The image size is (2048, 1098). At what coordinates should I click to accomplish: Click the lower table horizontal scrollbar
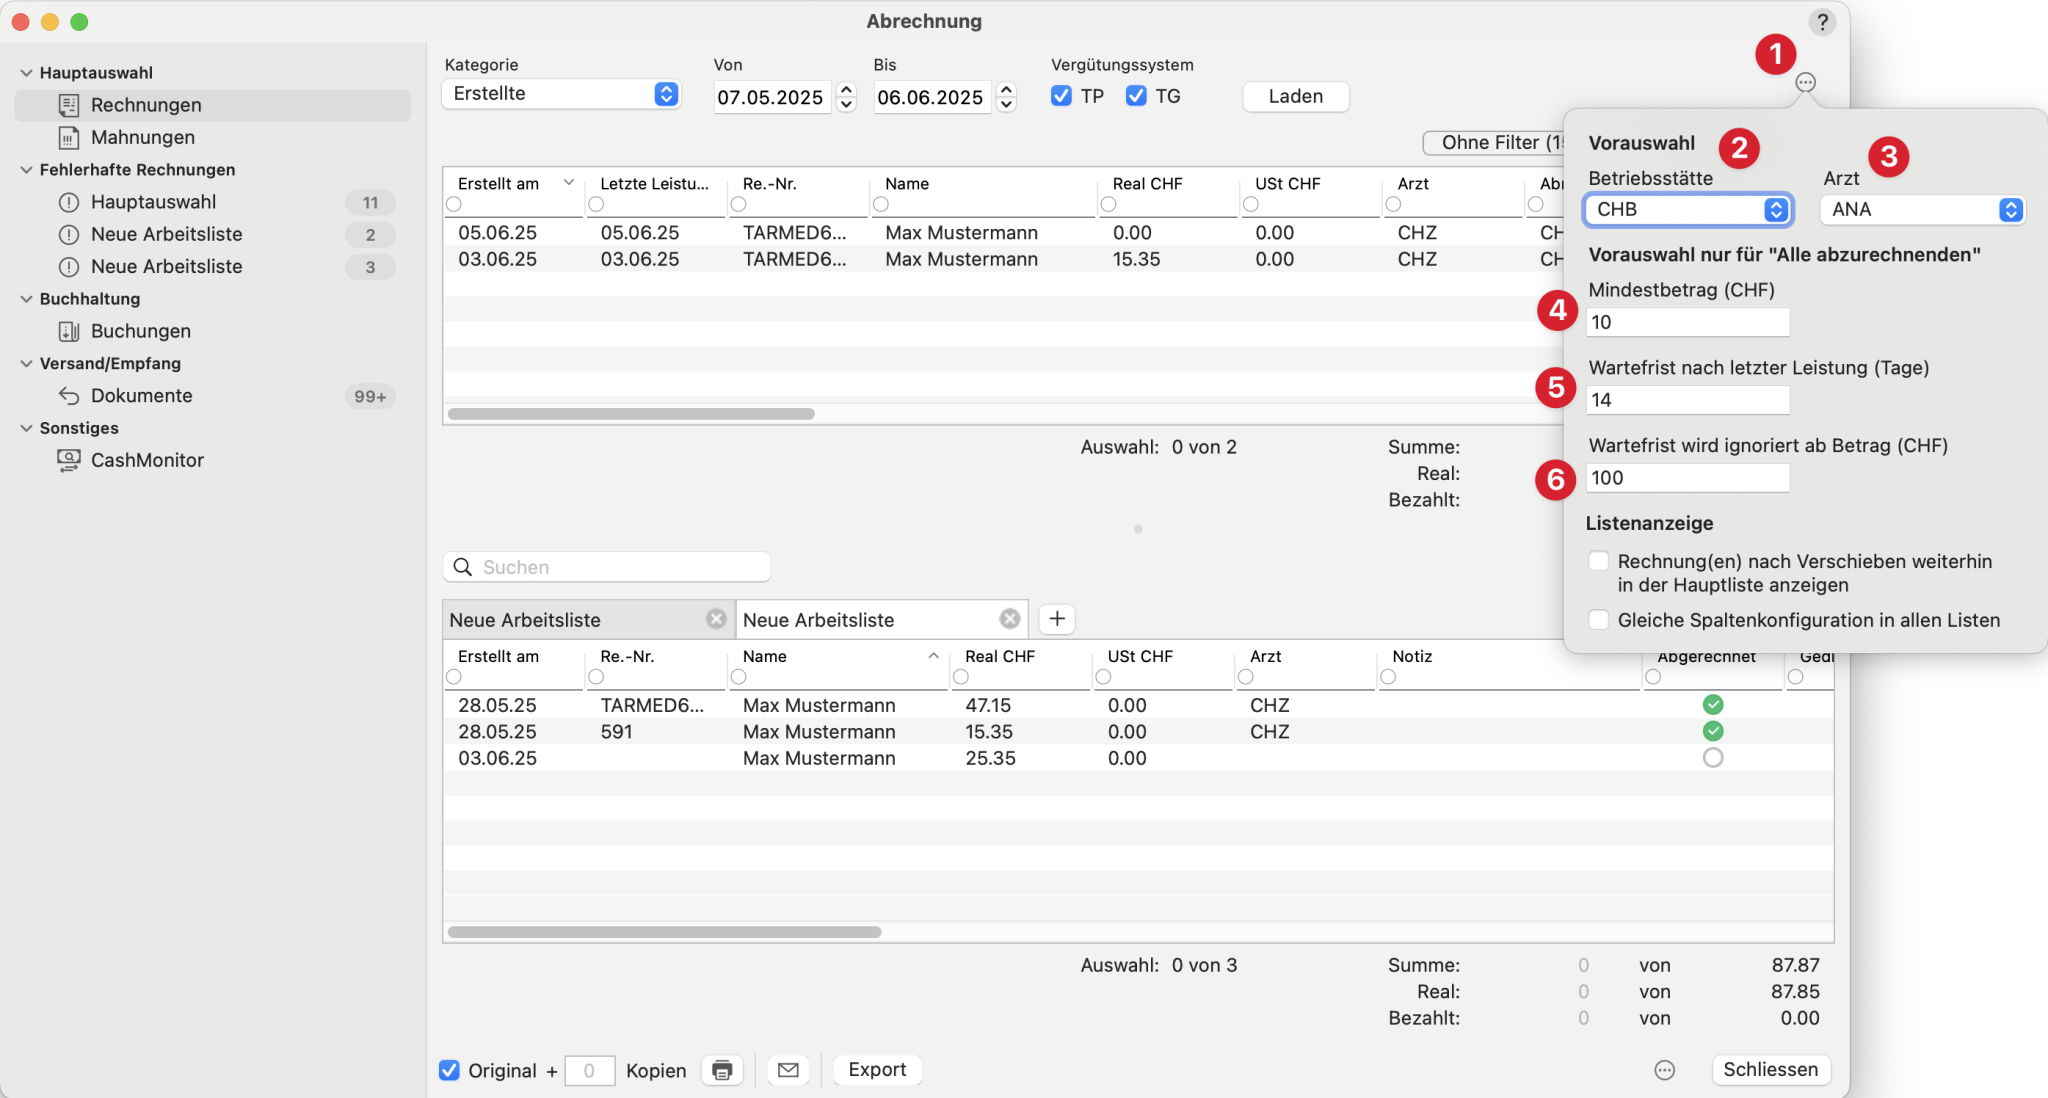pos(664,932)
